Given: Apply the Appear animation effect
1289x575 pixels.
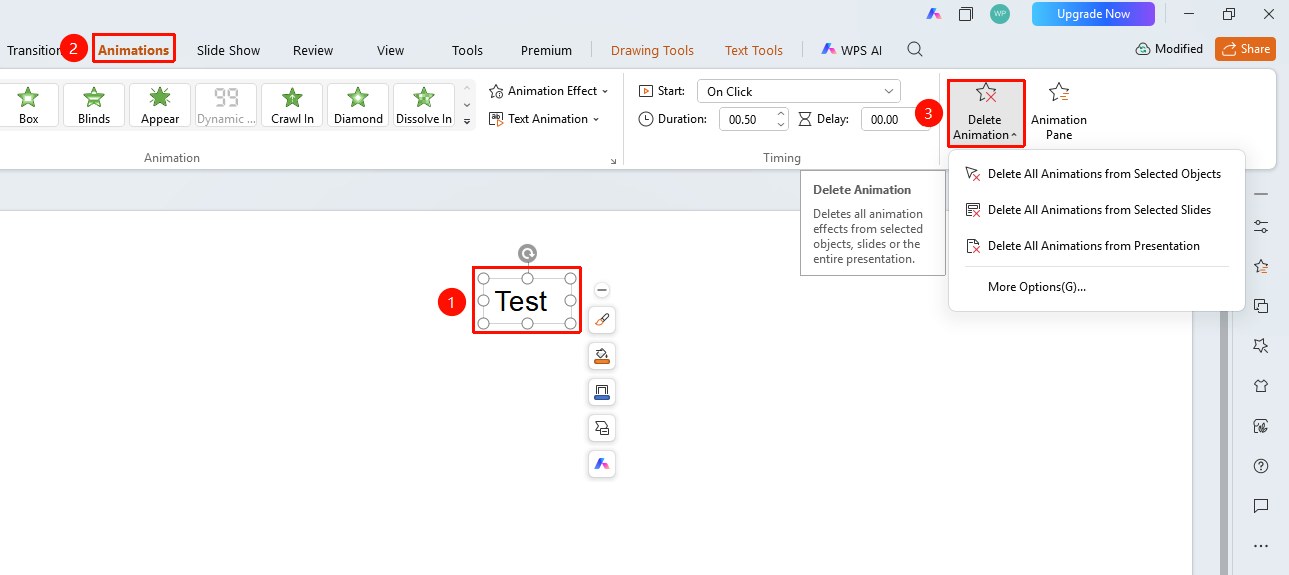Looking at the screenshot, I should tap(160, 105).
